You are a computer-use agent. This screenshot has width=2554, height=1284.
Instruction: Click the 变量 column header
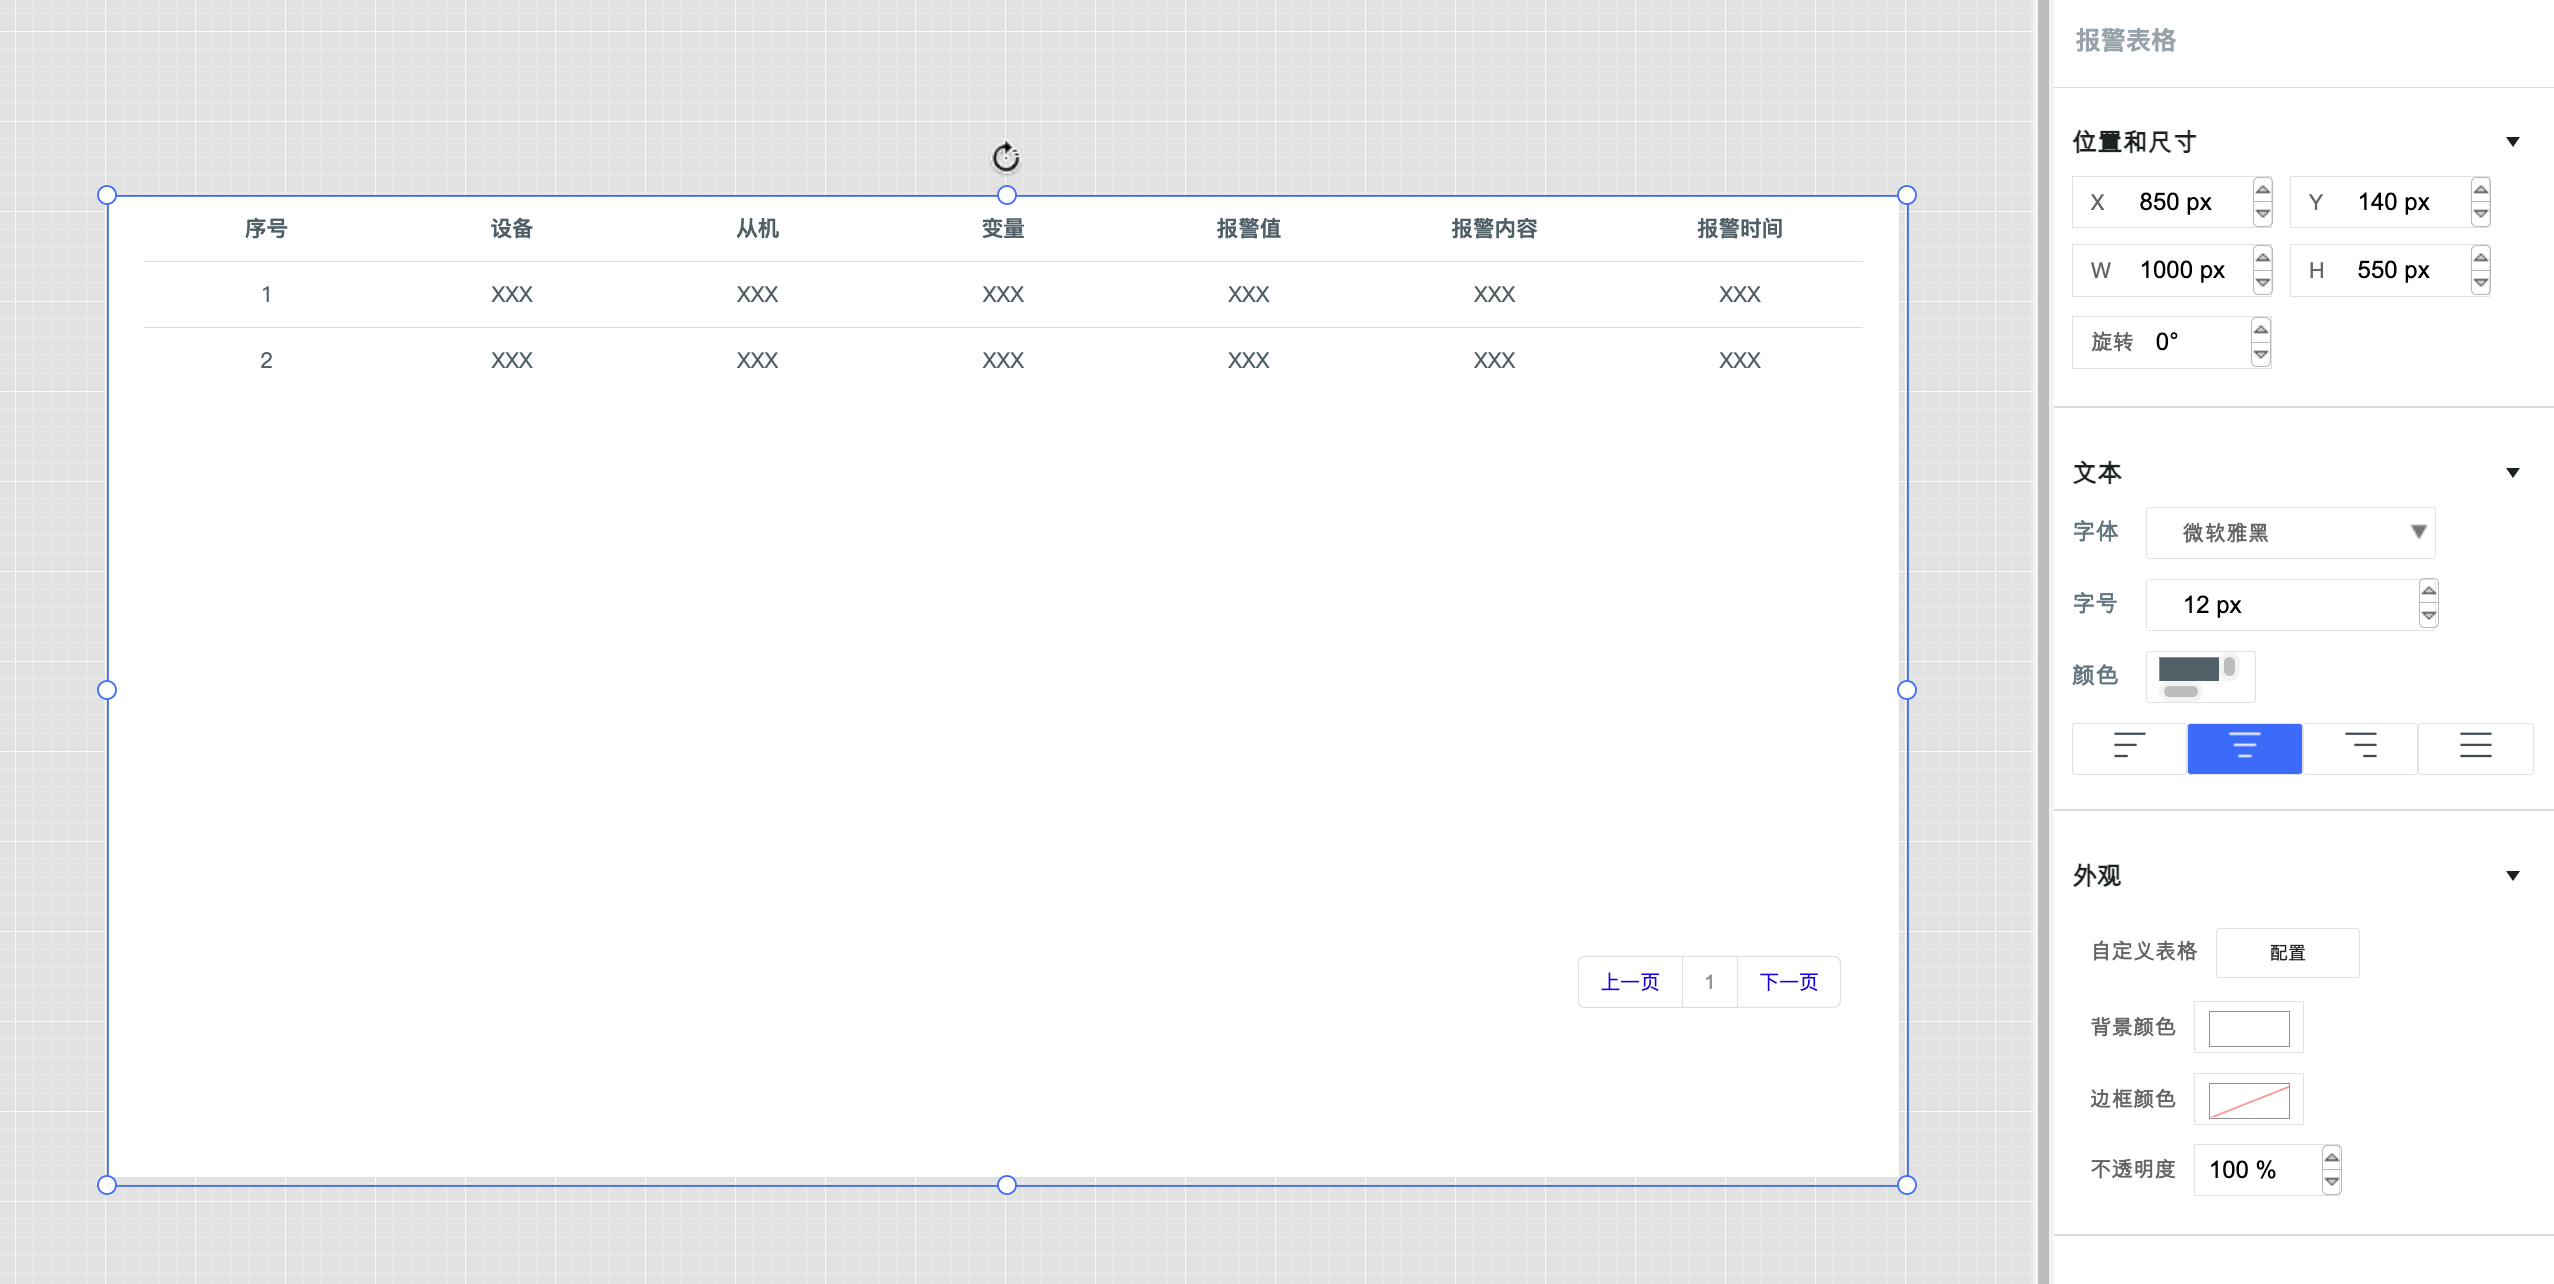pos(1003,229)
